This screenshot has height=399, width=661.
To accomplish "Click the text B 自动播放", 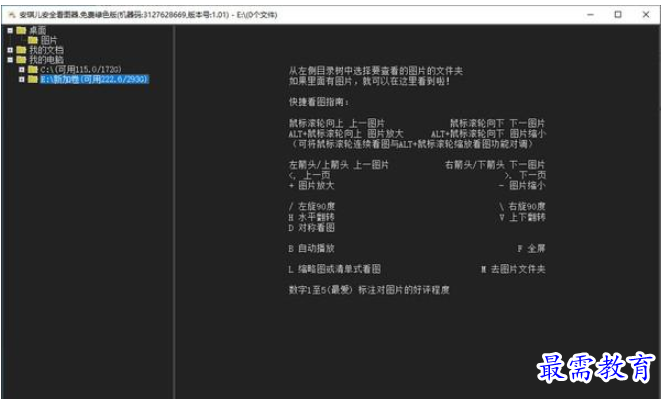I will click(312, 248).
